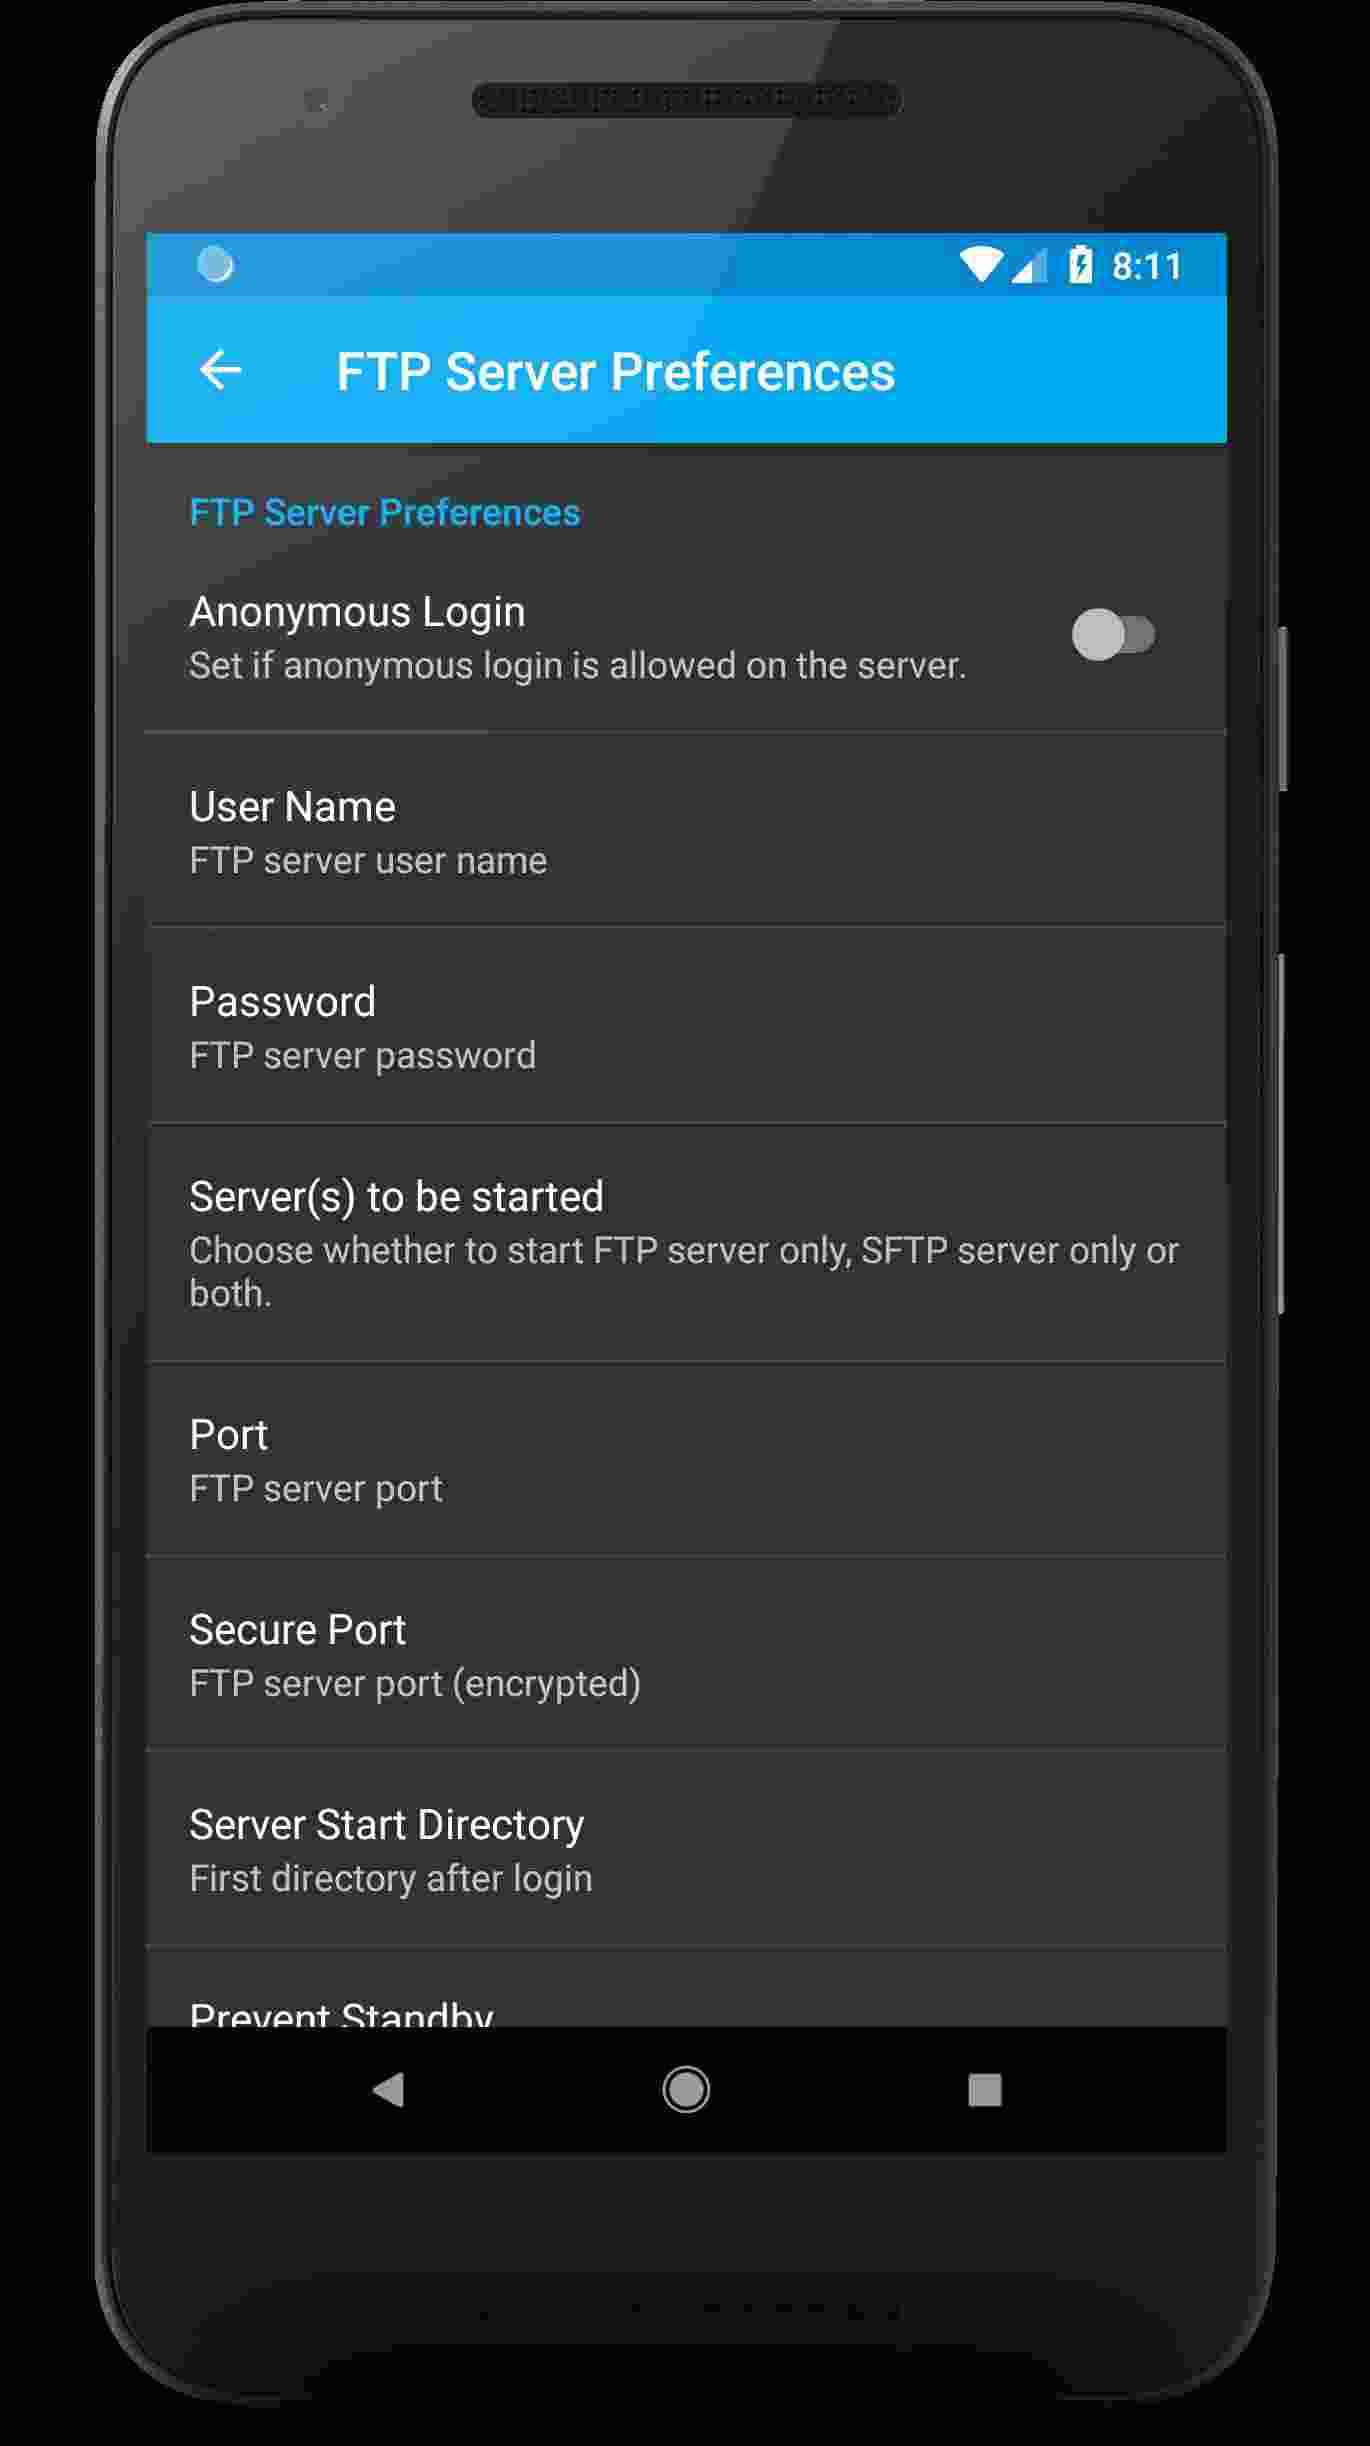
Task: Edit the Port preference
Action: 686,1459
